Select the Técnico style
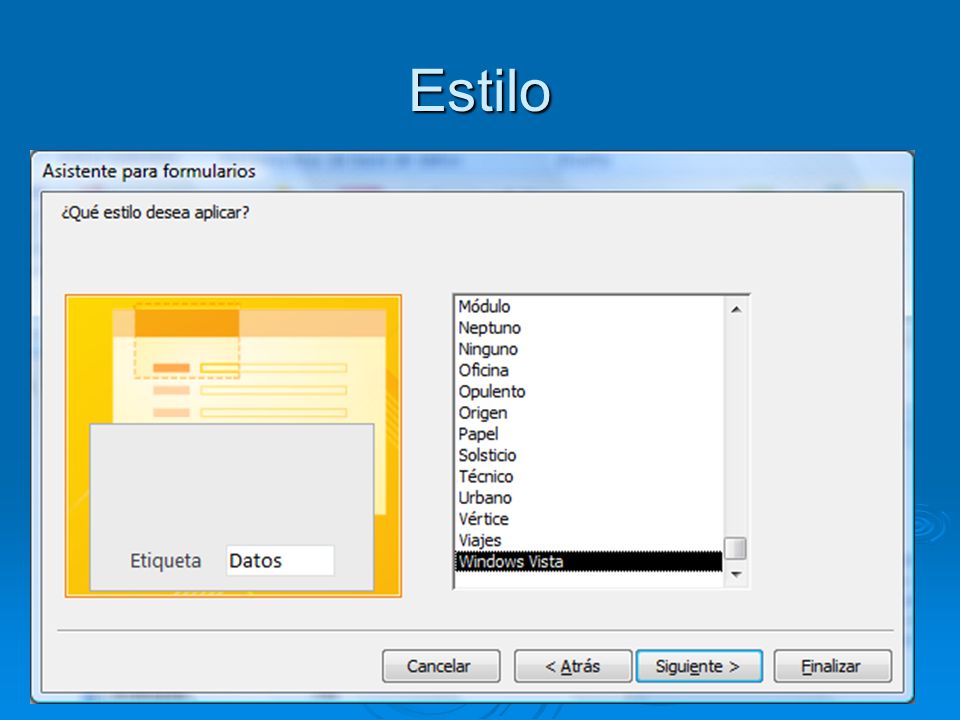 [x=589, y=476]
